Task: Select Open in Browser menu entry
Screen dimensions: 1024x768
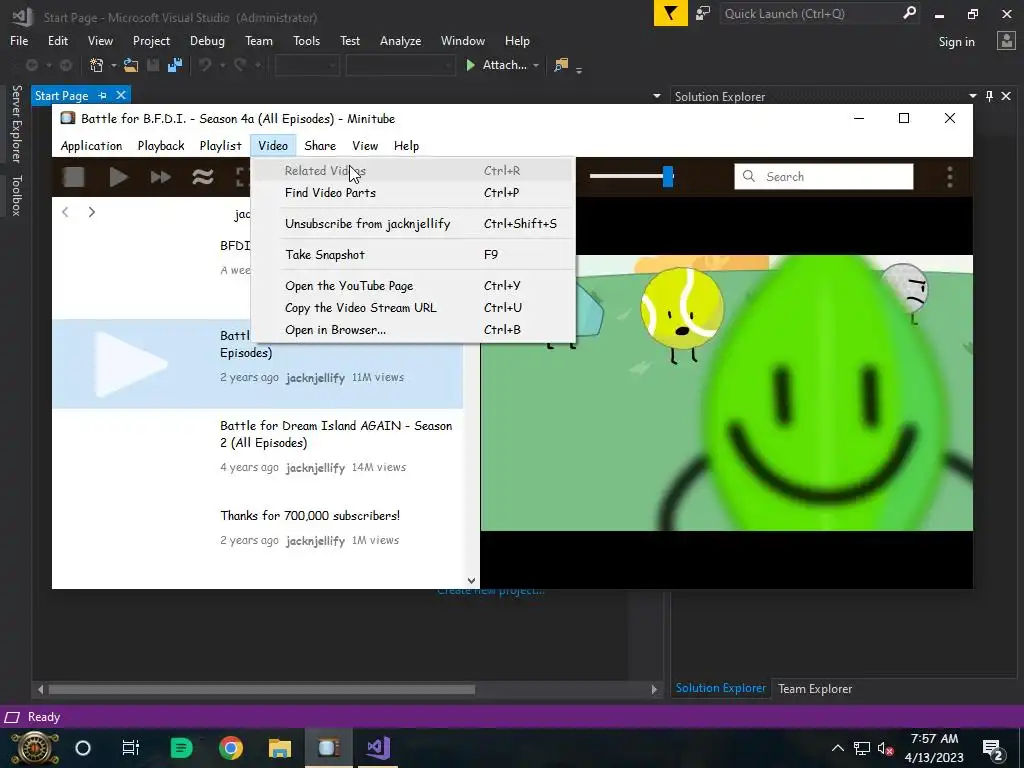Action: click(412, 330)
